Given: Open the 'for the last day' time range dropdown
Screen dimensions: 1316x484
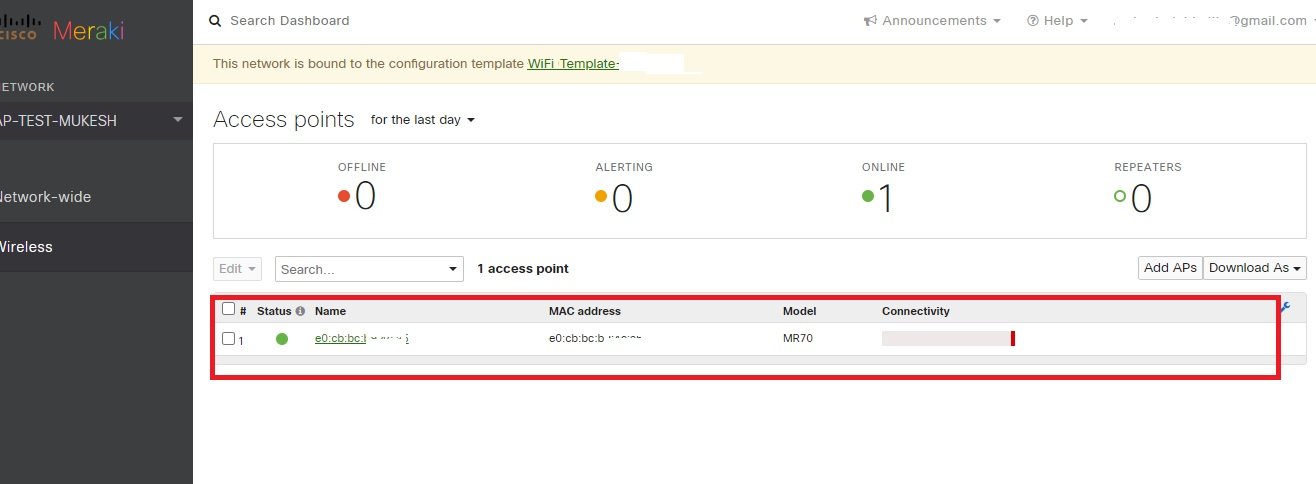Looking at the screenshot, I should point(422,120).
